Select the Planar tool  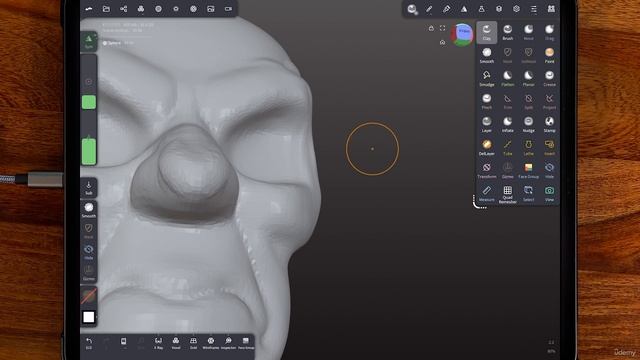click(529, 78)
